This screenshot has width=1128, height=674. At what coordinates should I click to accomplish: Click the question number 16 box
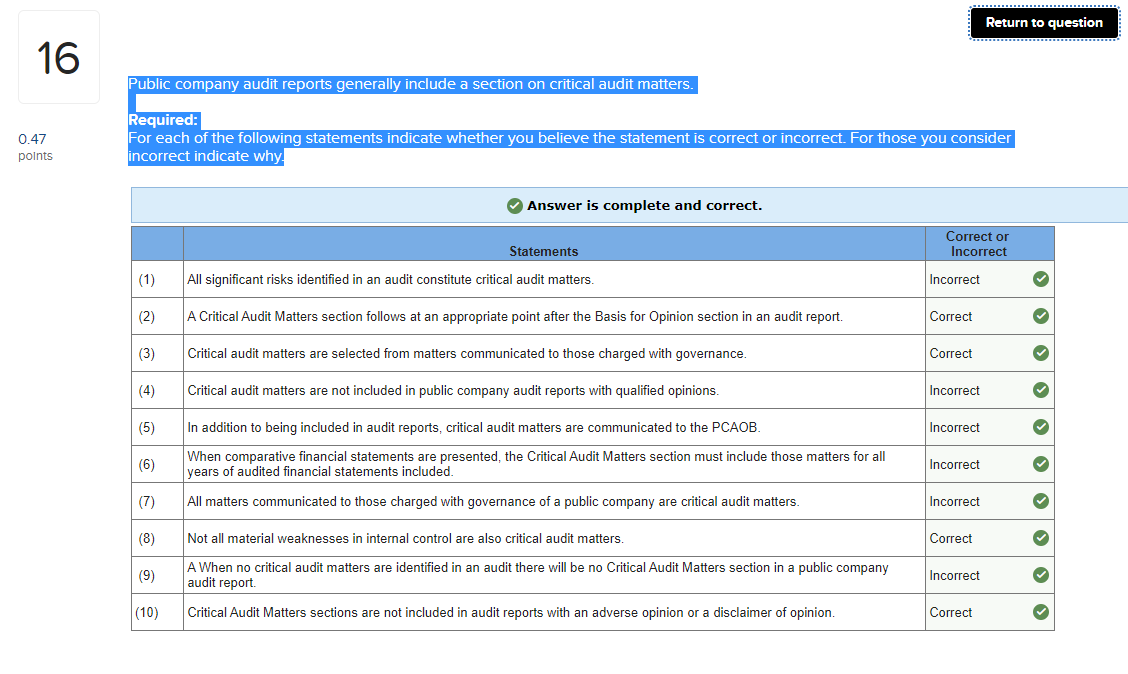click(x=59, y=56)
